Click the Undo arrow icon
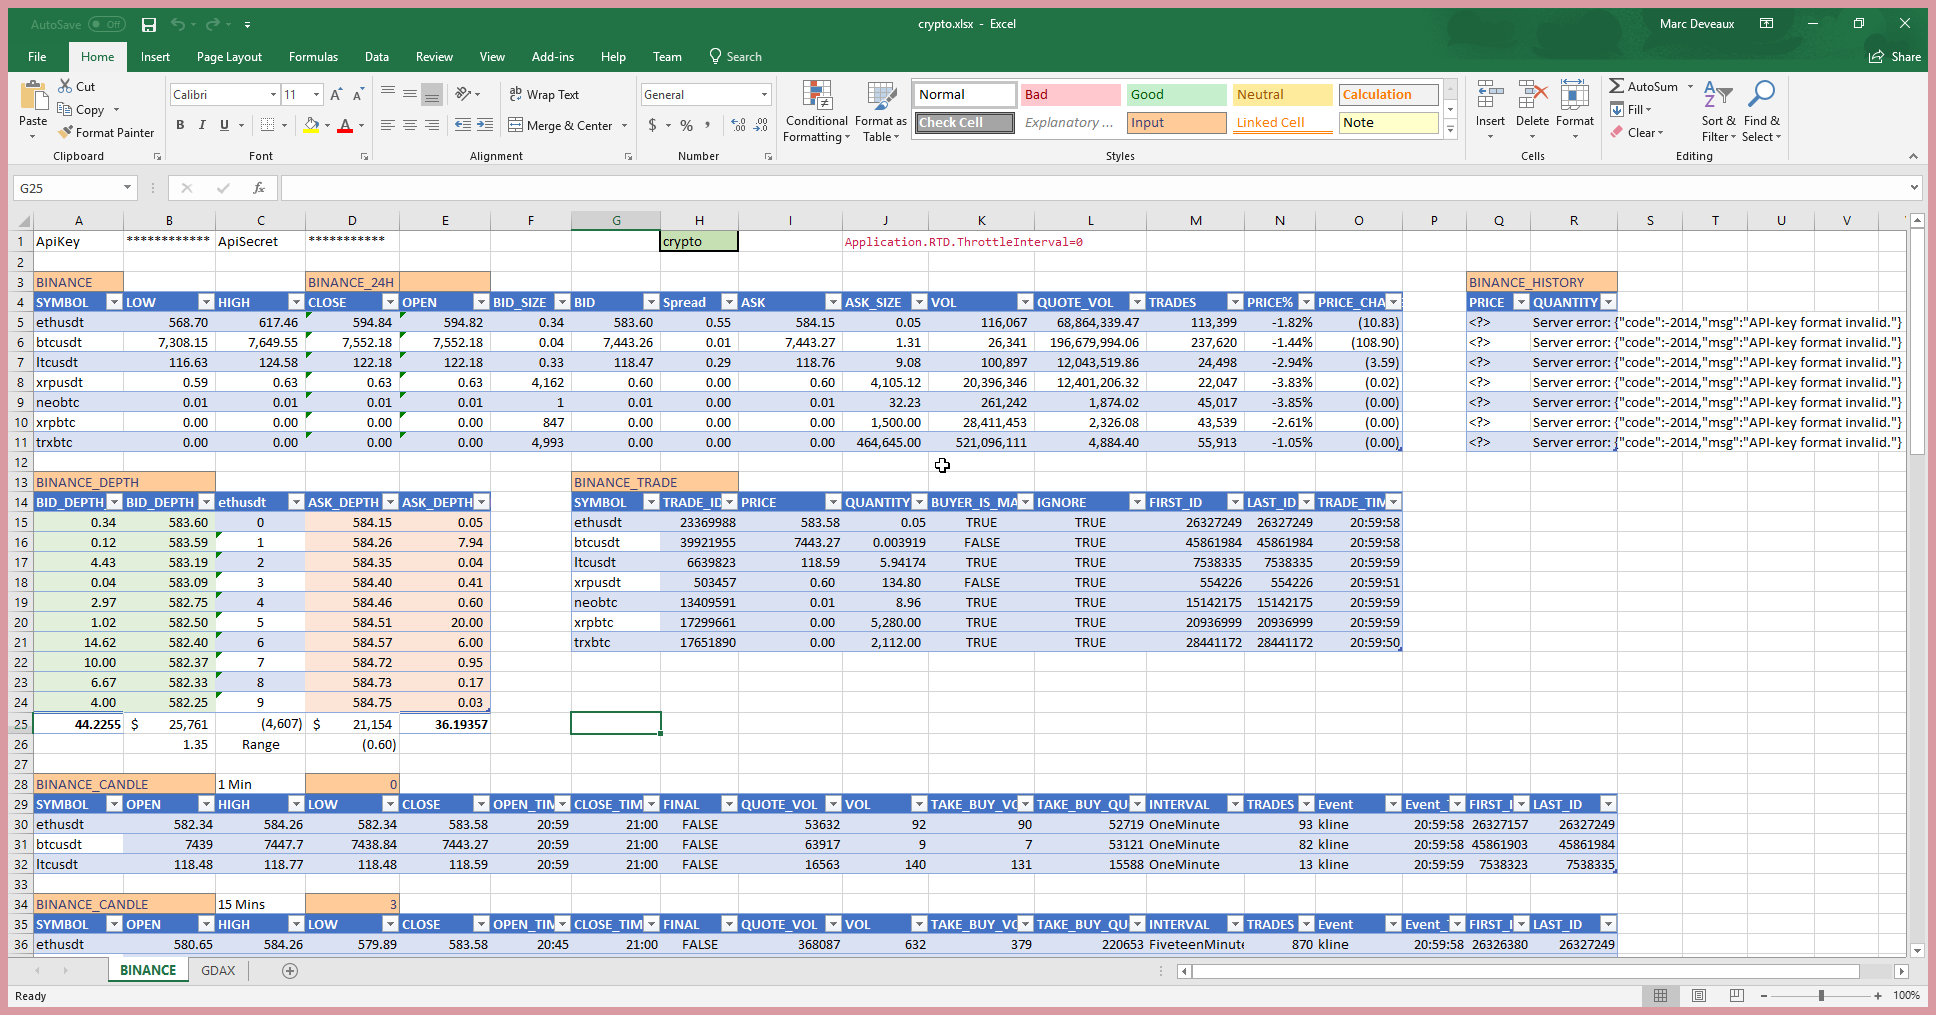 point(177,24)
